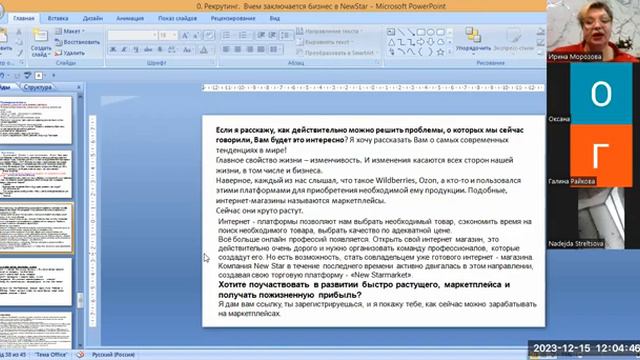640x360 pixels.
Task: Pick the 5-point Star shape
Action: [440, 52]
